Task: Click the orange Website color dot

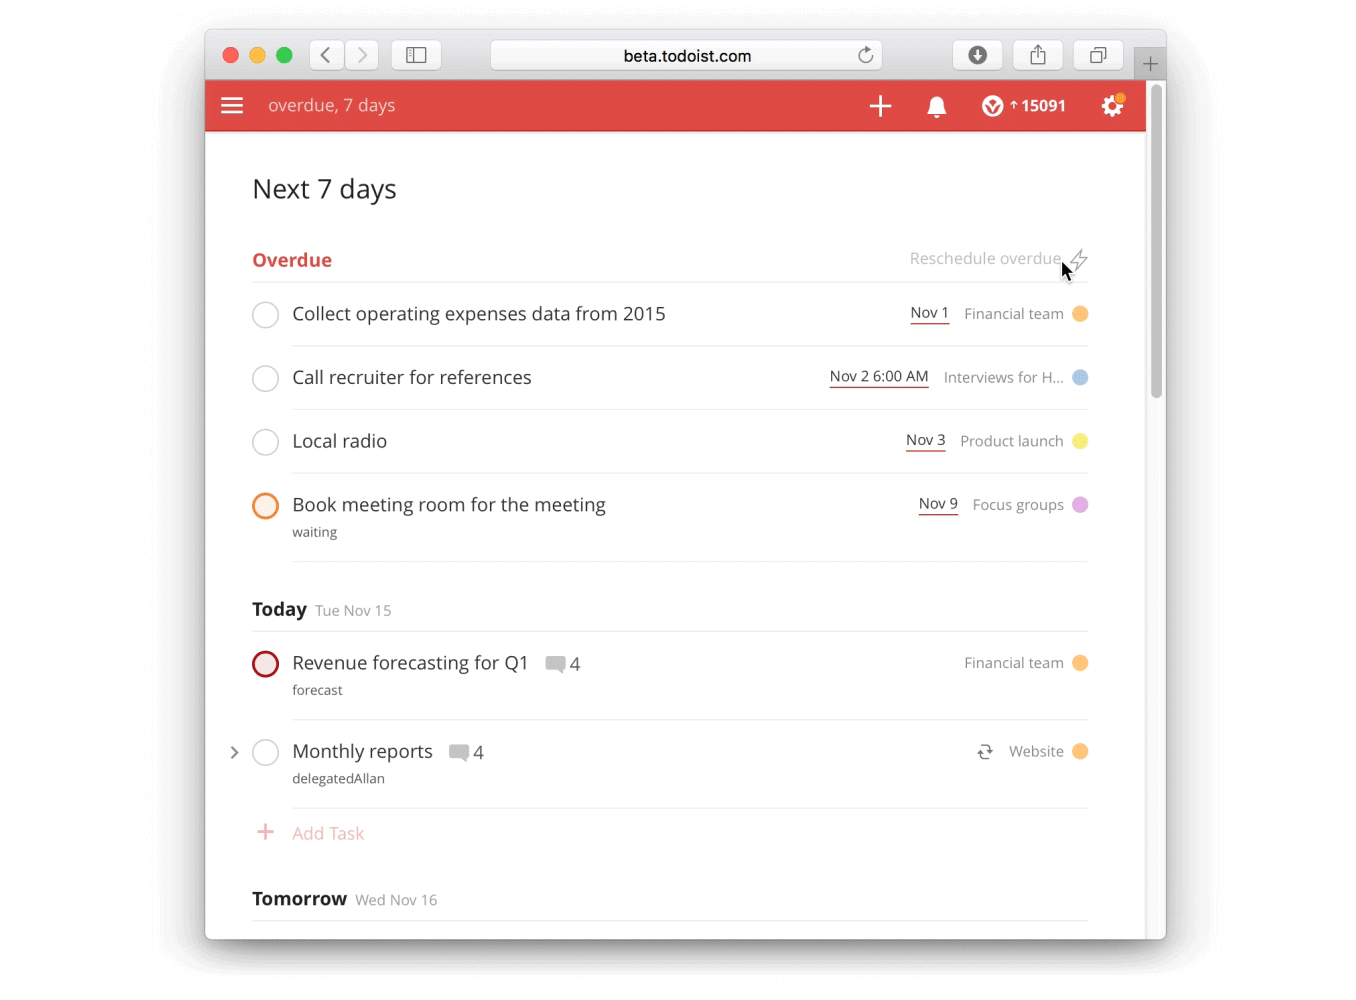Action: (1080, 751)
